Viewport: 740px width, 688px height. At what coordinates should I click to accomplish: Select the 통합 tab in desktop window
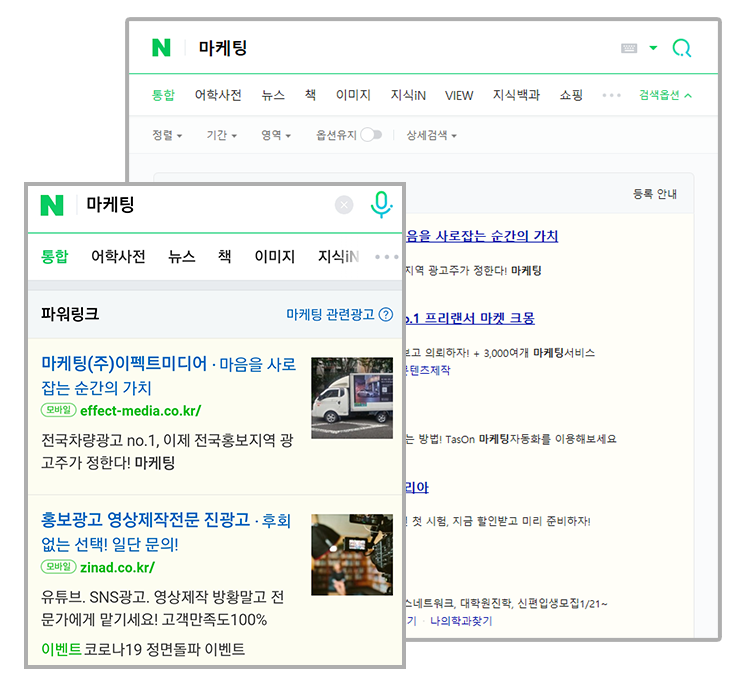click(x=163, y=95)
